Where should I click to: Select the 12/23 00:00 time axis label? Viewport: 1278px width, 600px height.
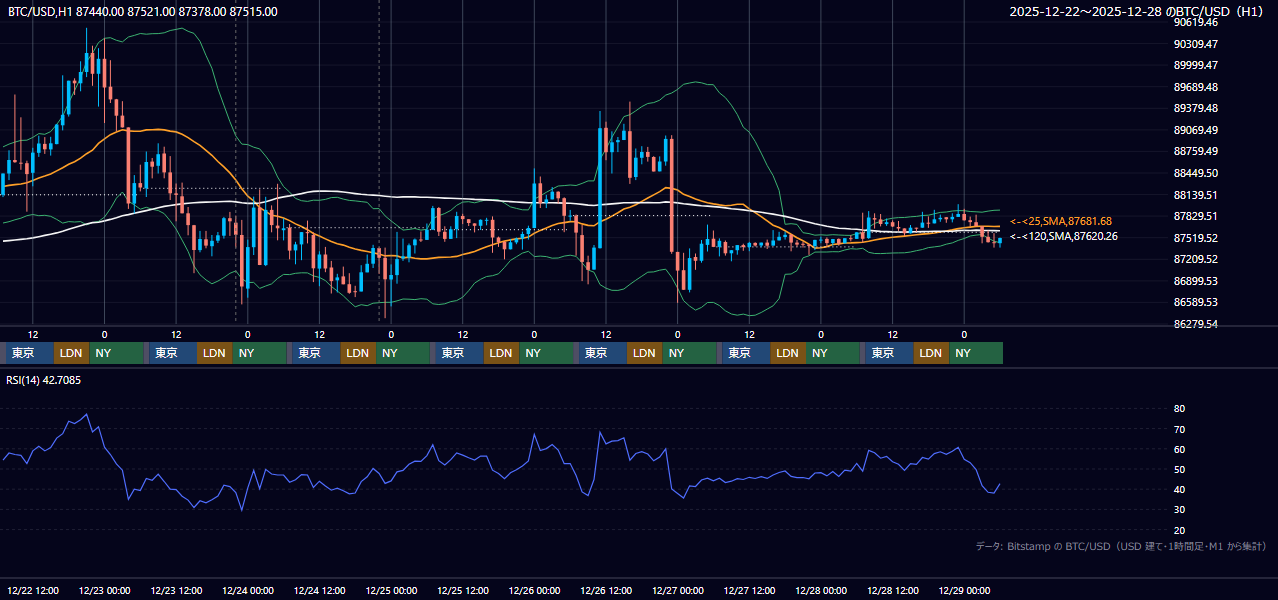[x=105, y=591]
